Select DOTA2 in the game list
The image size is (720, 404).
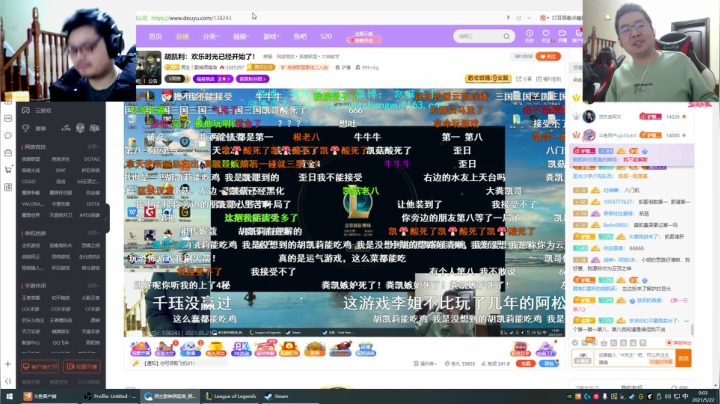(92, 159)
